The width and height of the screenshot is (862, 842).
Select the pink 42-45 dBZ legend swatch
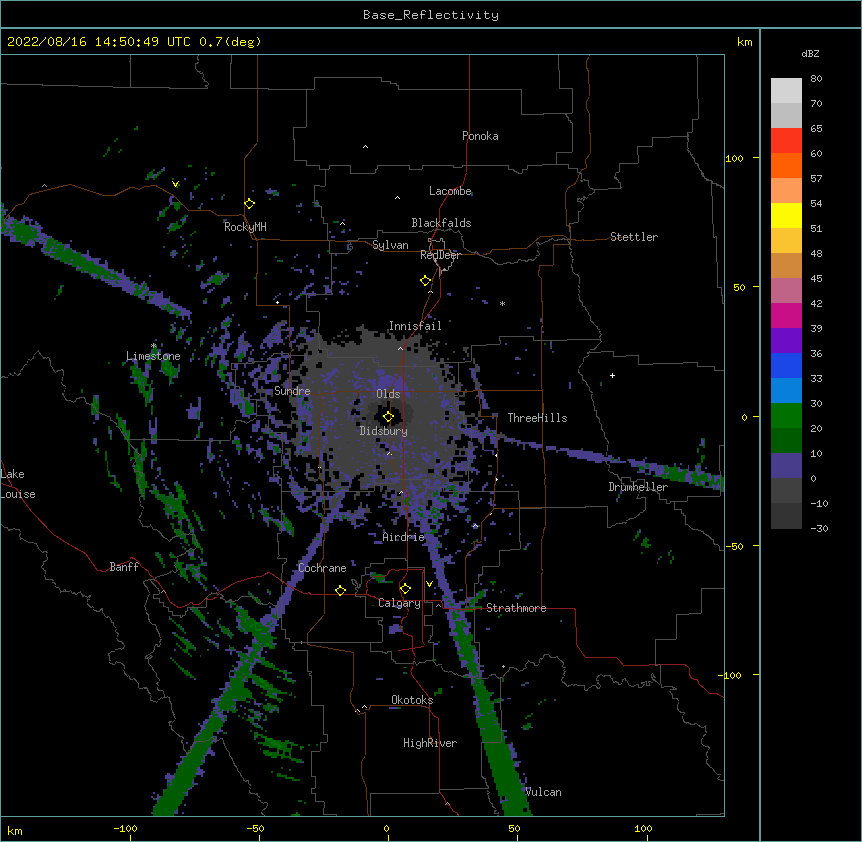click(x=786, y=290)
